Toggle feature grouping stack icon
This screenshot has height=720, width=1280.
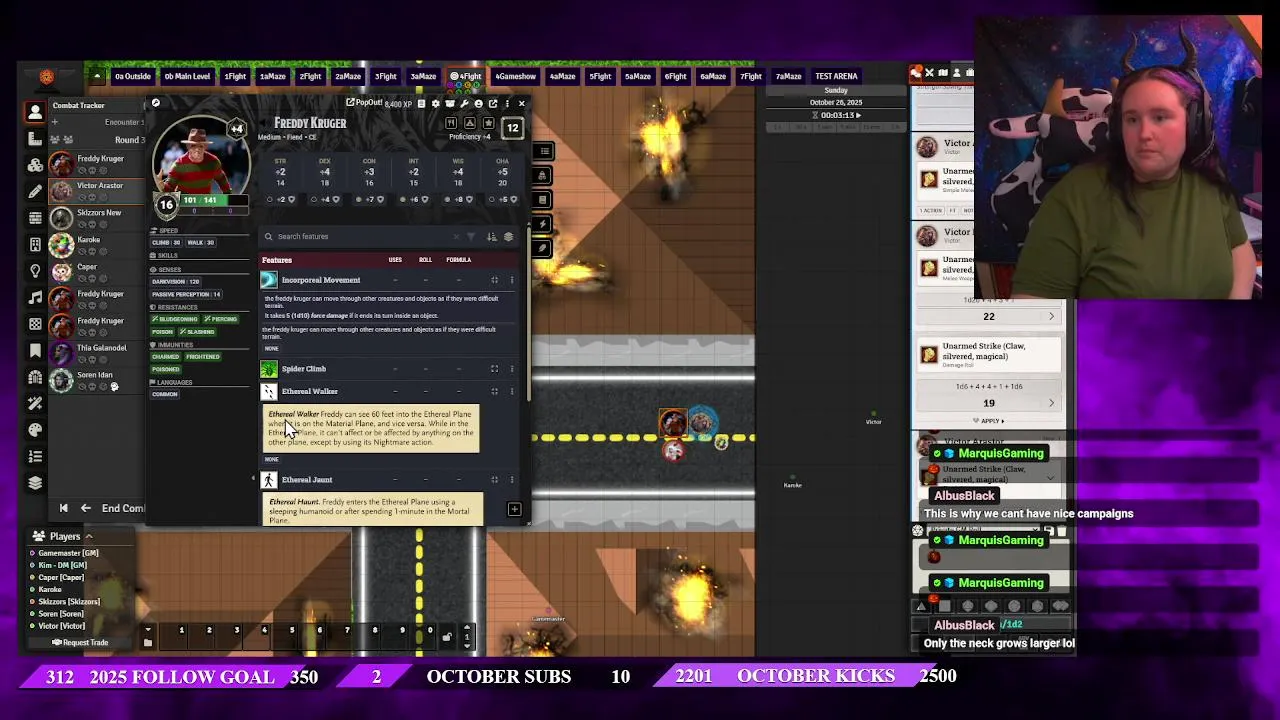(508, 237)
